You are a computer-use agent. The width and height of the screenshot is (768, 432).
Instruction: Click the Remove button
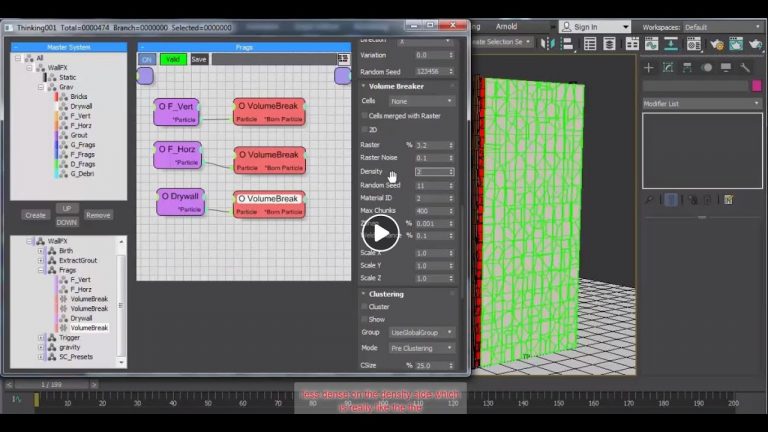[x=98, y=215]
